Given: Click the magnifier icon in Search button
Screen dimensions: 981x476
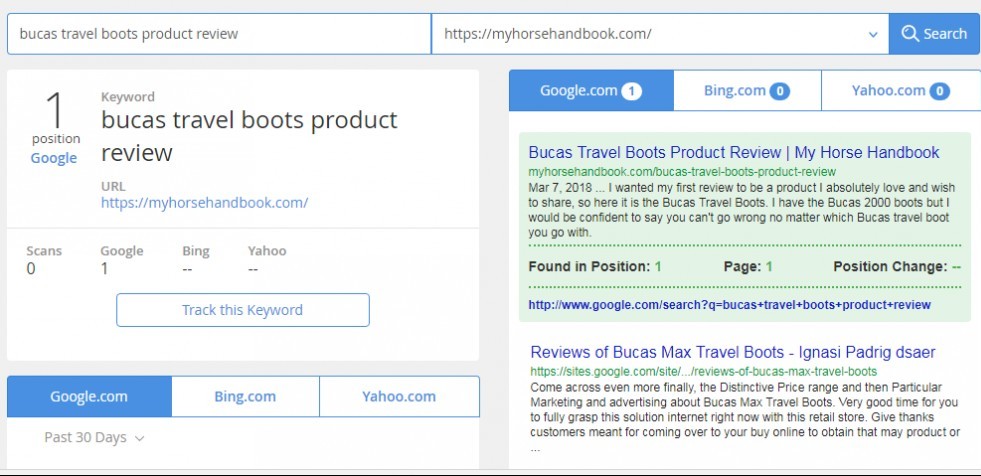Looking at the screenshot, I should click(x=910, y=33).
